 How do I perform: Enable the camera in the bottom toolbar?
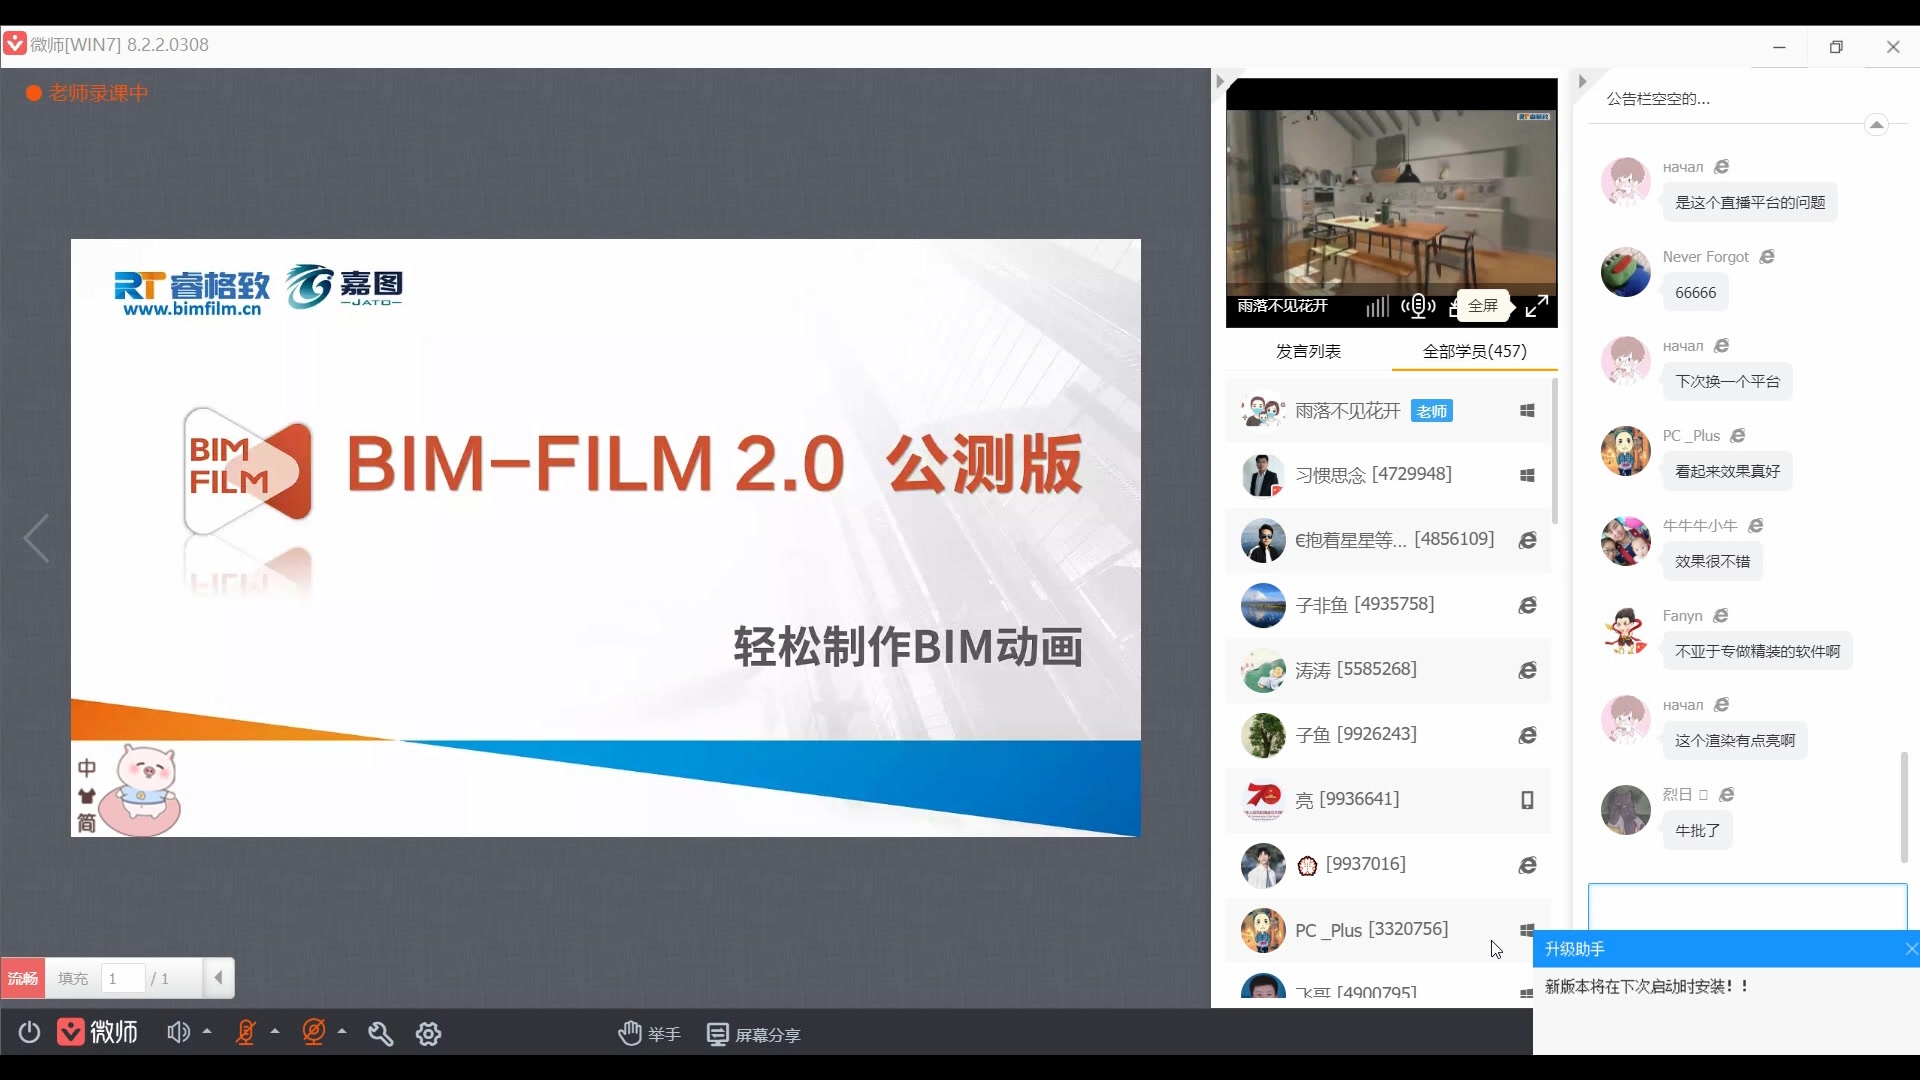point(315,1033)
